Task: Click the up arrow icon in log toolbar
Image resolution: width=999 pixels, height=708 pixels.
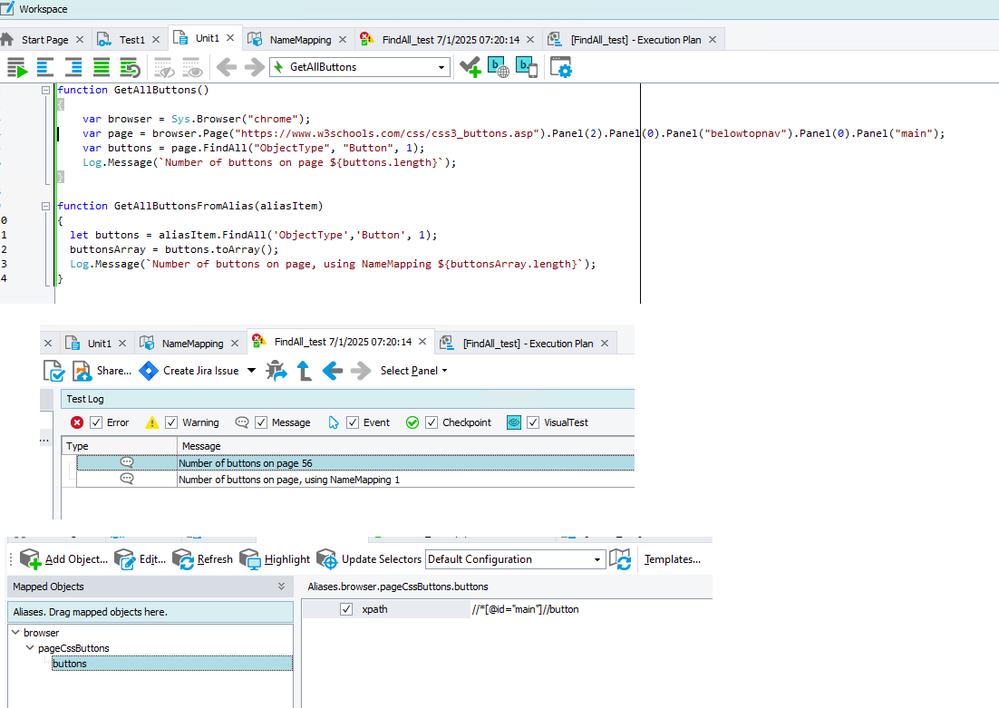Action: [x=304, y=371]
